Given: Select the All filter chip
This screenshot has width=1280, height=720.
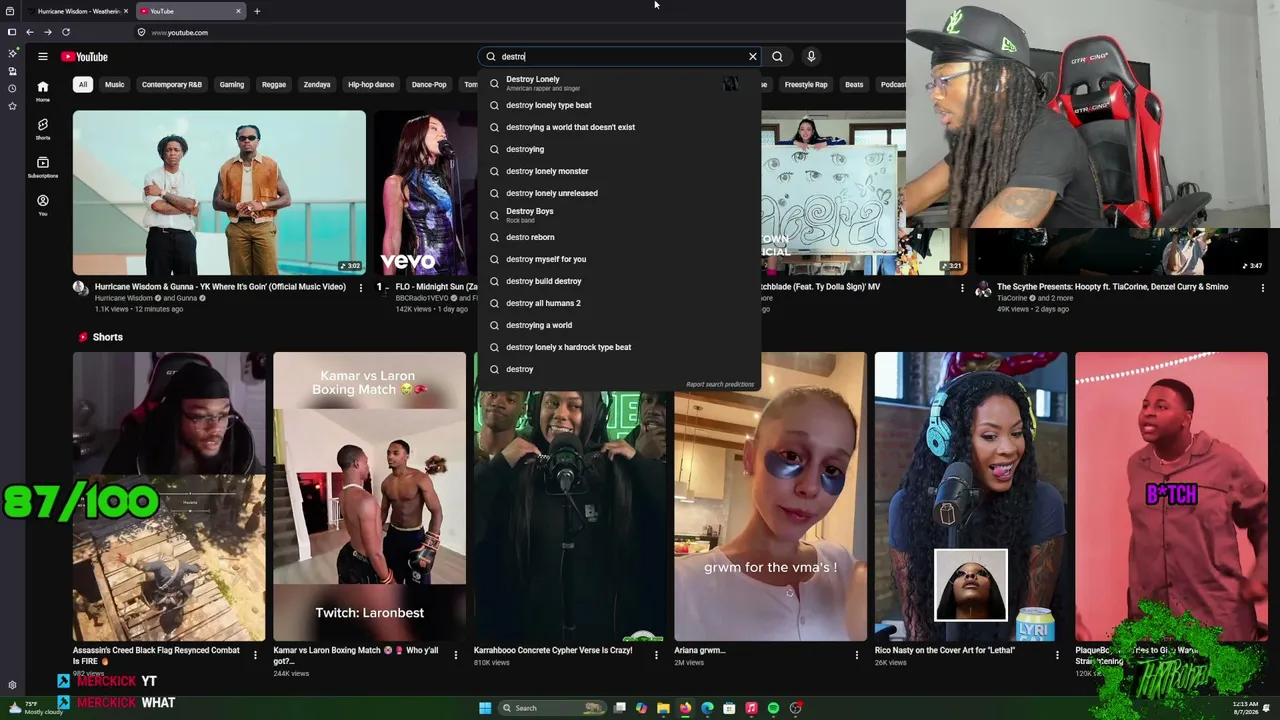Looking at the screenshot, I should (83, 85).
